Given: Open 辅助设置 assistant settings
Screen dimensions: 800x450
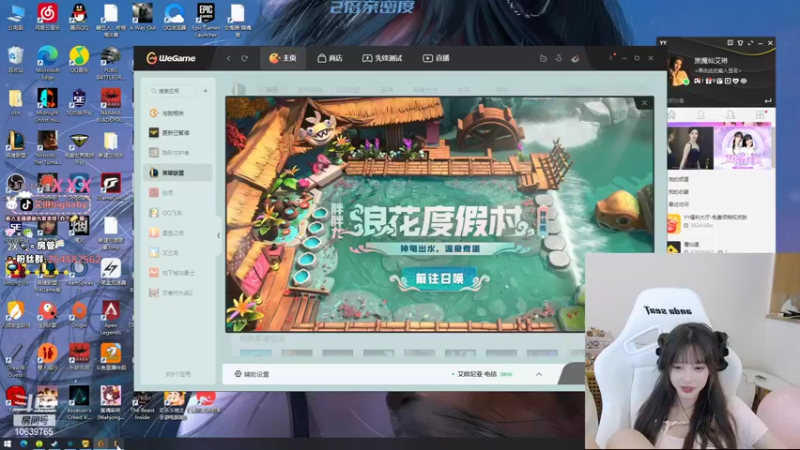Looking at the screenshot, I should coord(252,374).
